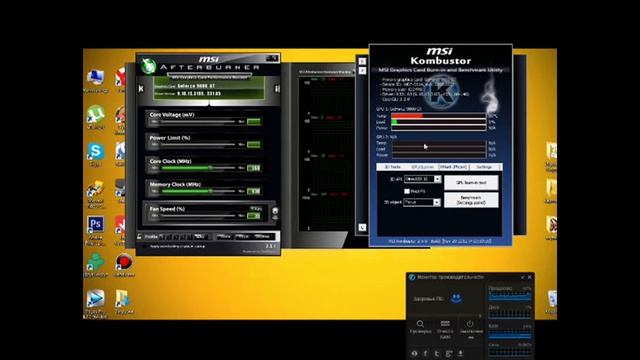Click the first bottom-row icon in performance monitor
This screenshot has width=640, height=360.
[414, 353]
